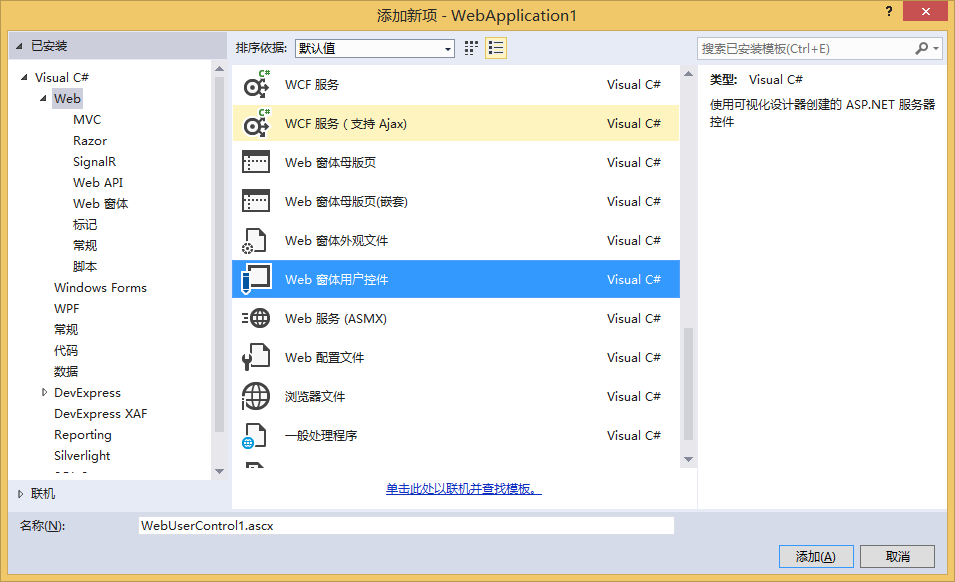Image resolution: width=955 pixels, height=582 pixels.
Task: Click the 浏览器文件 globe icon
Action: 256,396
